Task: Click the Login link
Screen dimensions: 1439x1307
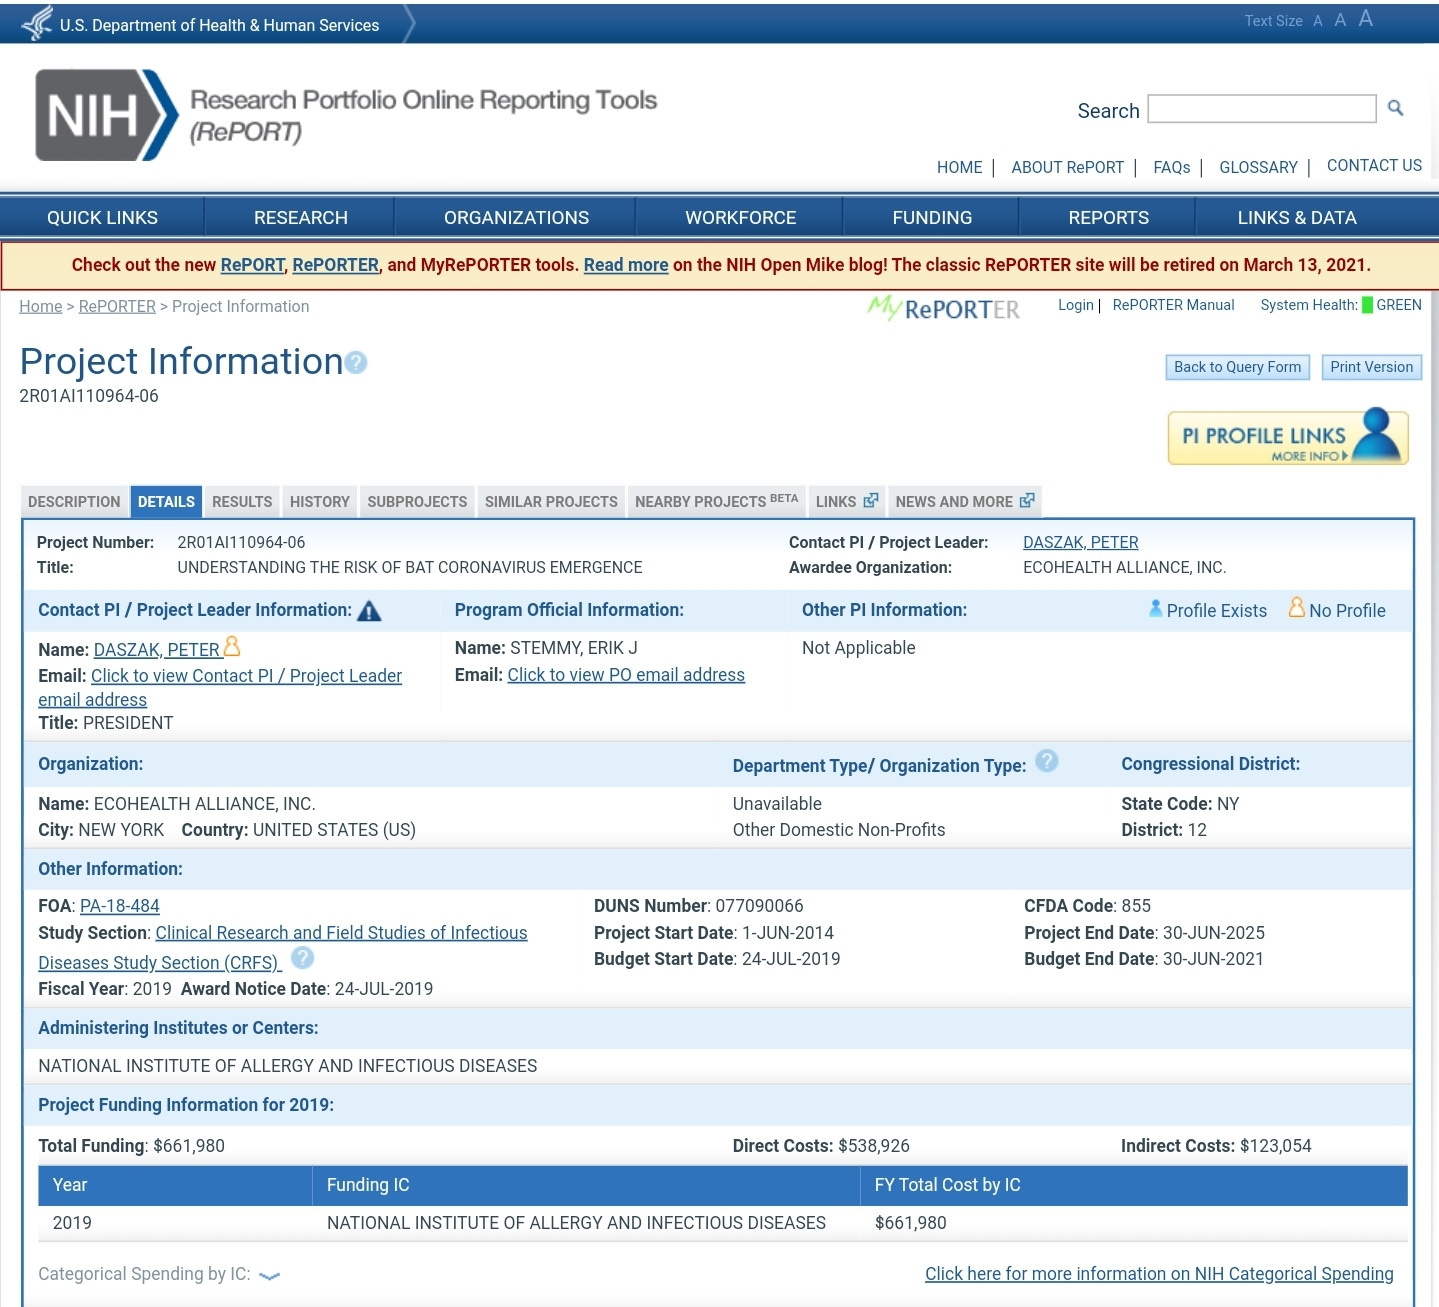Action: (1076, 305)
